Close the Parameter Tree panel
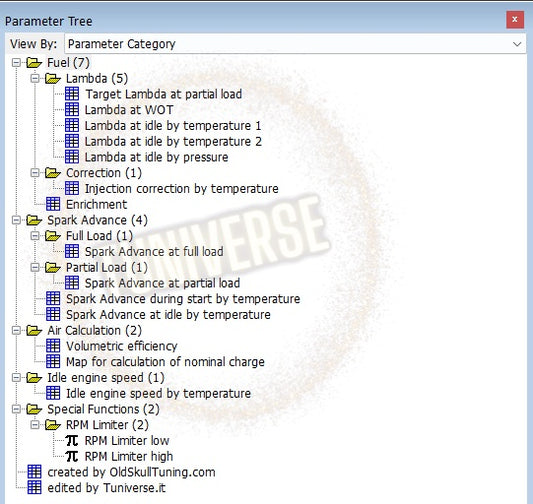 click(515, 20)
